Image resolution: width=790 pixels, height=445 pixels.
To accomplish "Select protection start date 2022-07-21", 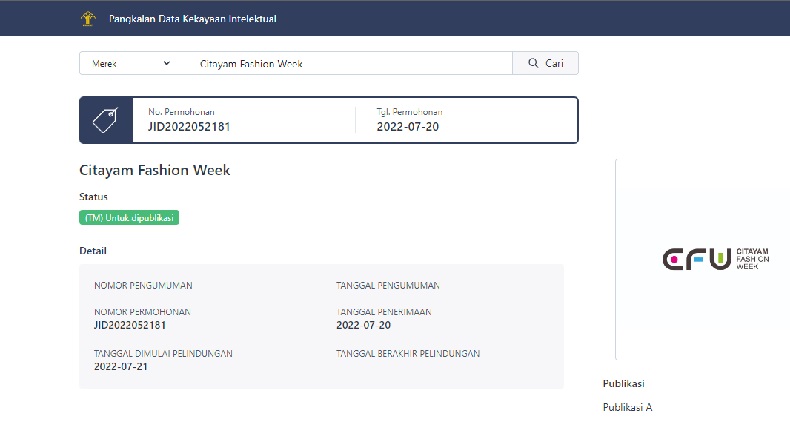I will point(120,367).
